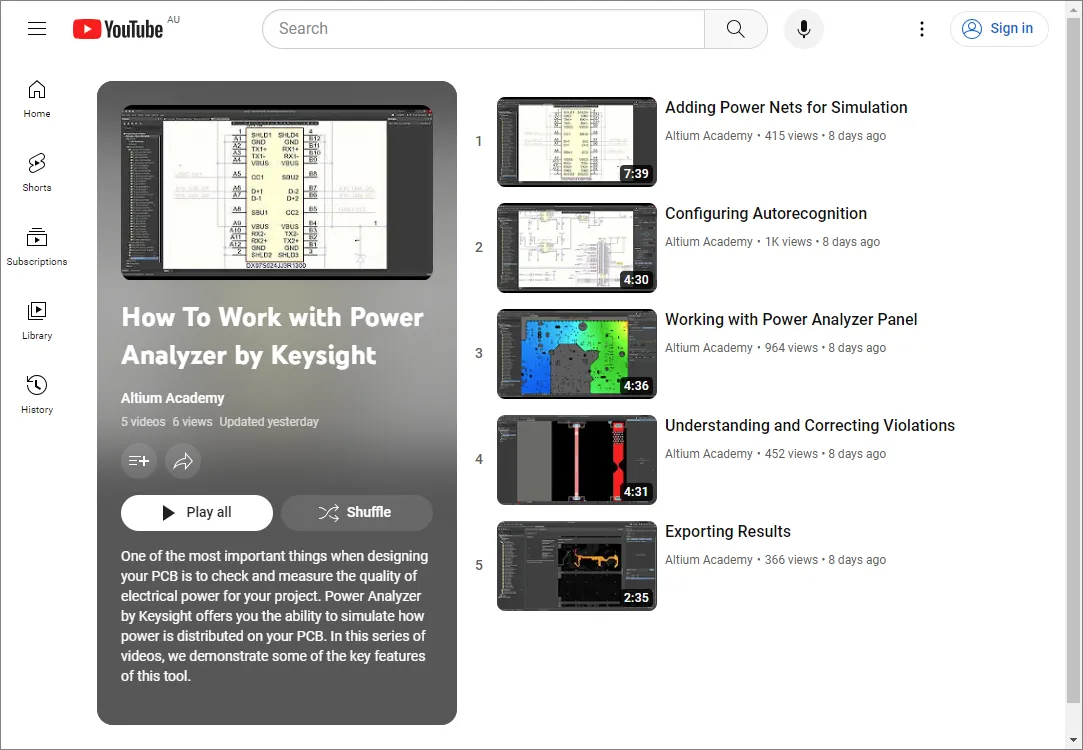Open Altium Academy channel under playlist title
The height and width of the screenshot is (750, 1083).
point(173,398)
